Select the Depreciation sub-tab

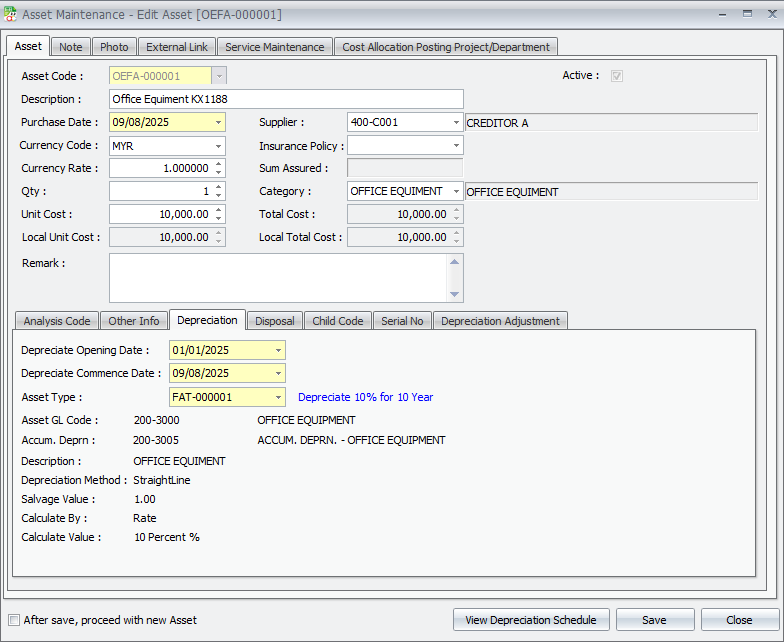point(207,320)
